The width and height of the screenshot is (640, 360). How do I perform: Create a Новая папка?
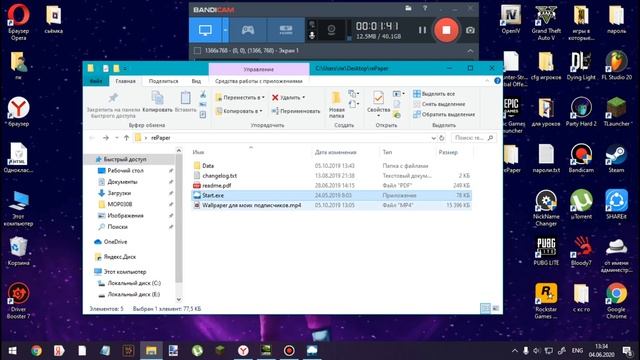pos(336,105)
